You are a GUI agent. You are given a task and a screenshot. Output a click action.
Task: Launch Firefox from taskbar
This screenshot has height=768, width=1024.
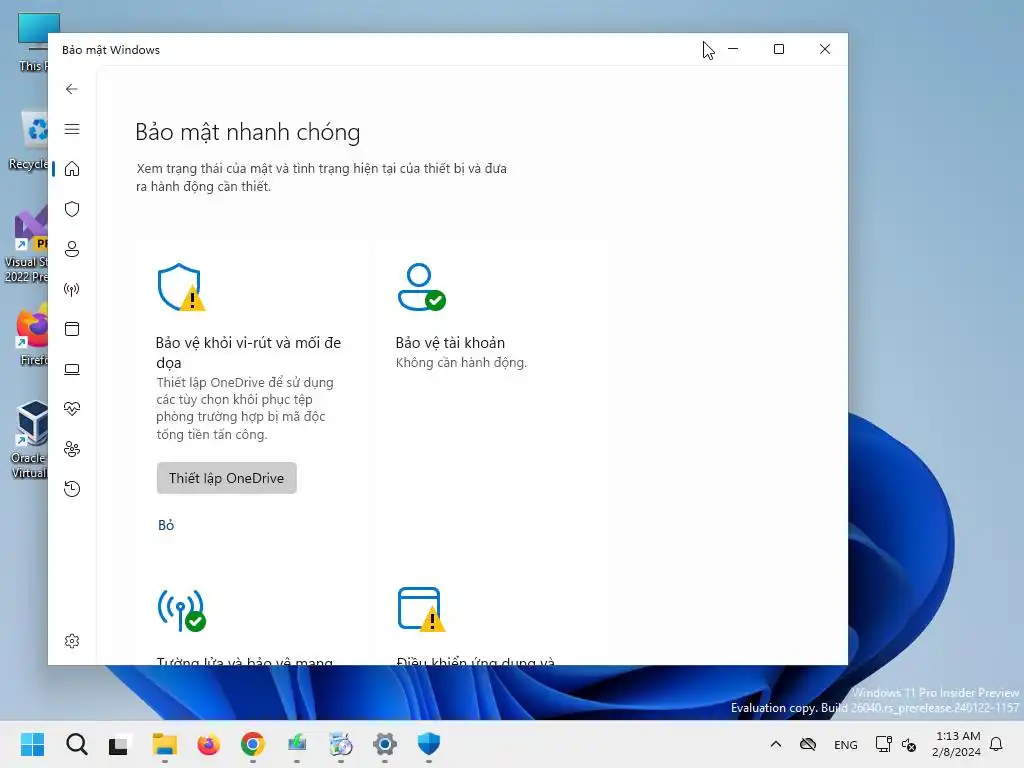[208, 744]
